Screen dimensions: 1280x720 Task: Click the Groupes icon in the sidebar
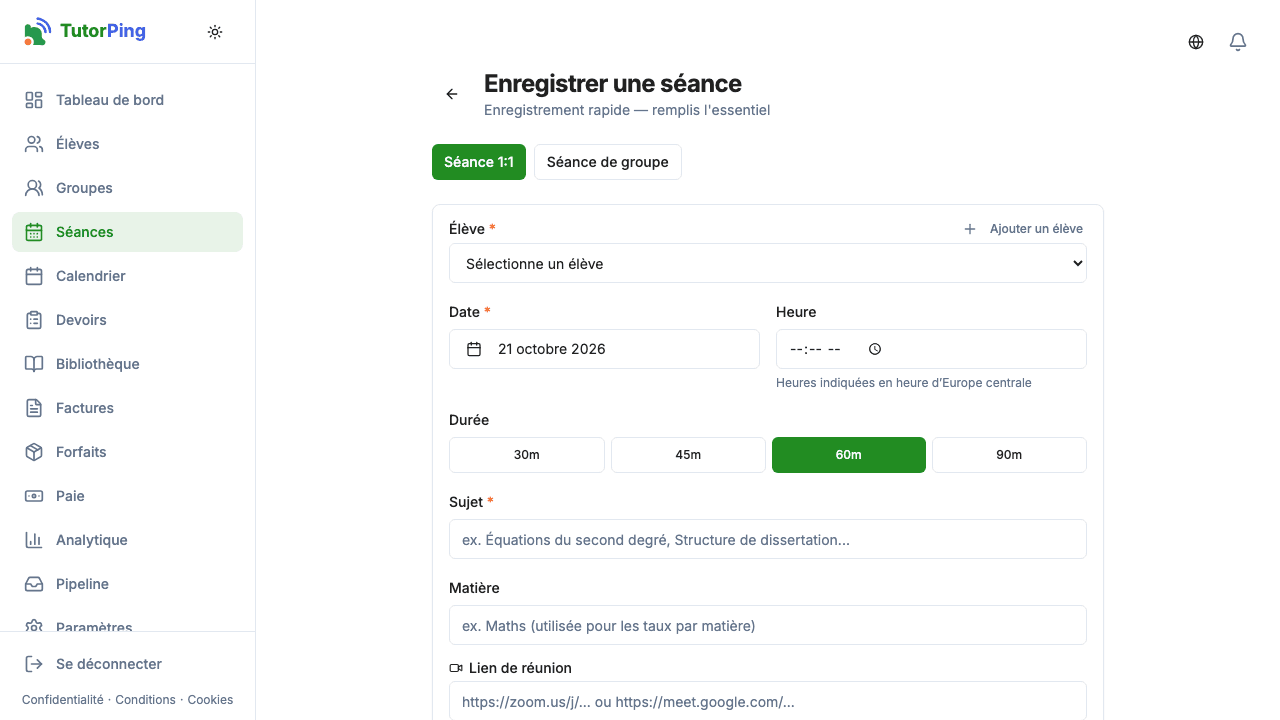(x=34, y=188)
